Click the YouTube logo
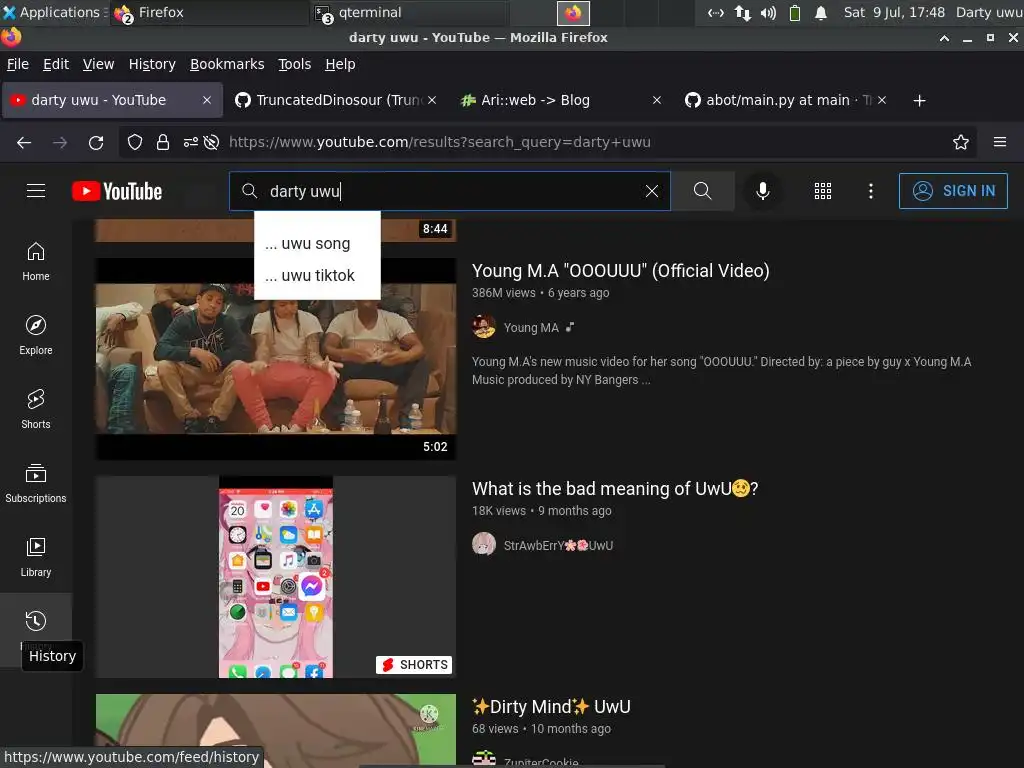Image resolution: width=1024 pixels, height=768 pixels. pos(117,191)
